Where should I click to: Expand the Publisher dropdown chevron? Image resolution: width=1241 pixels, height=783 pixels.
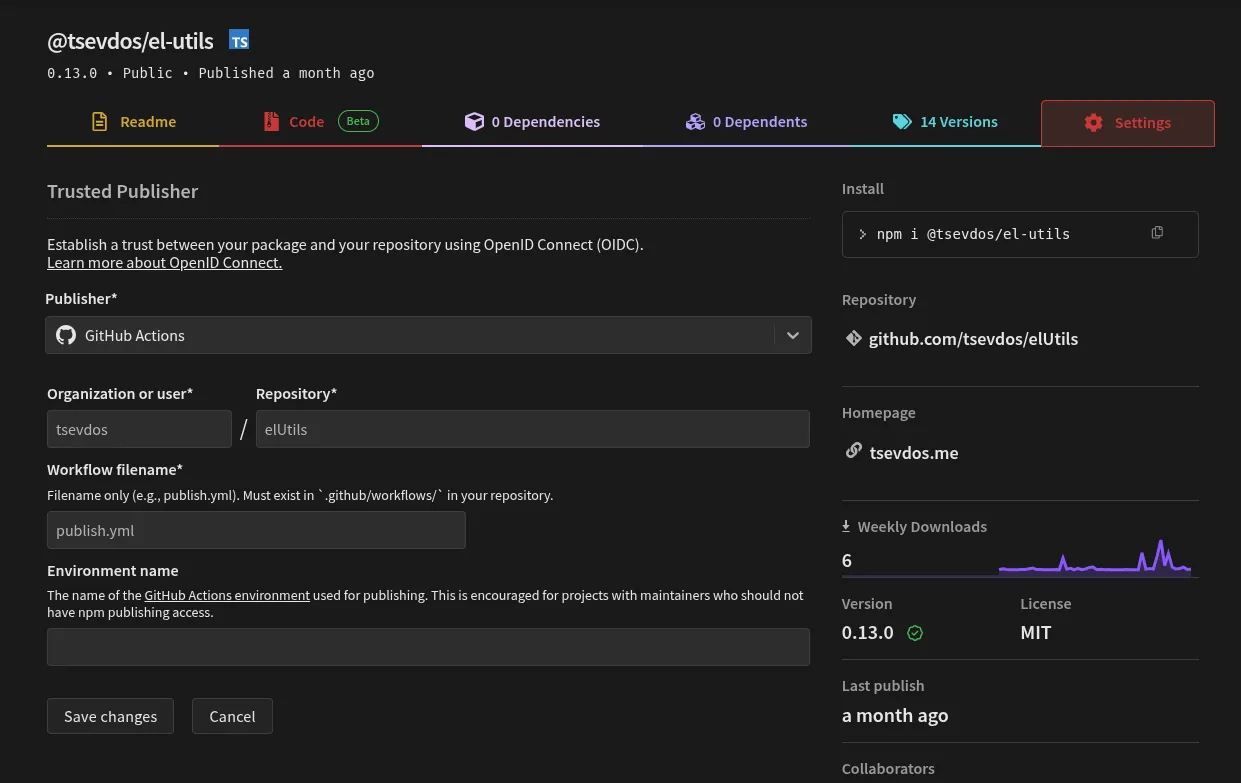[x=793, y=335]
